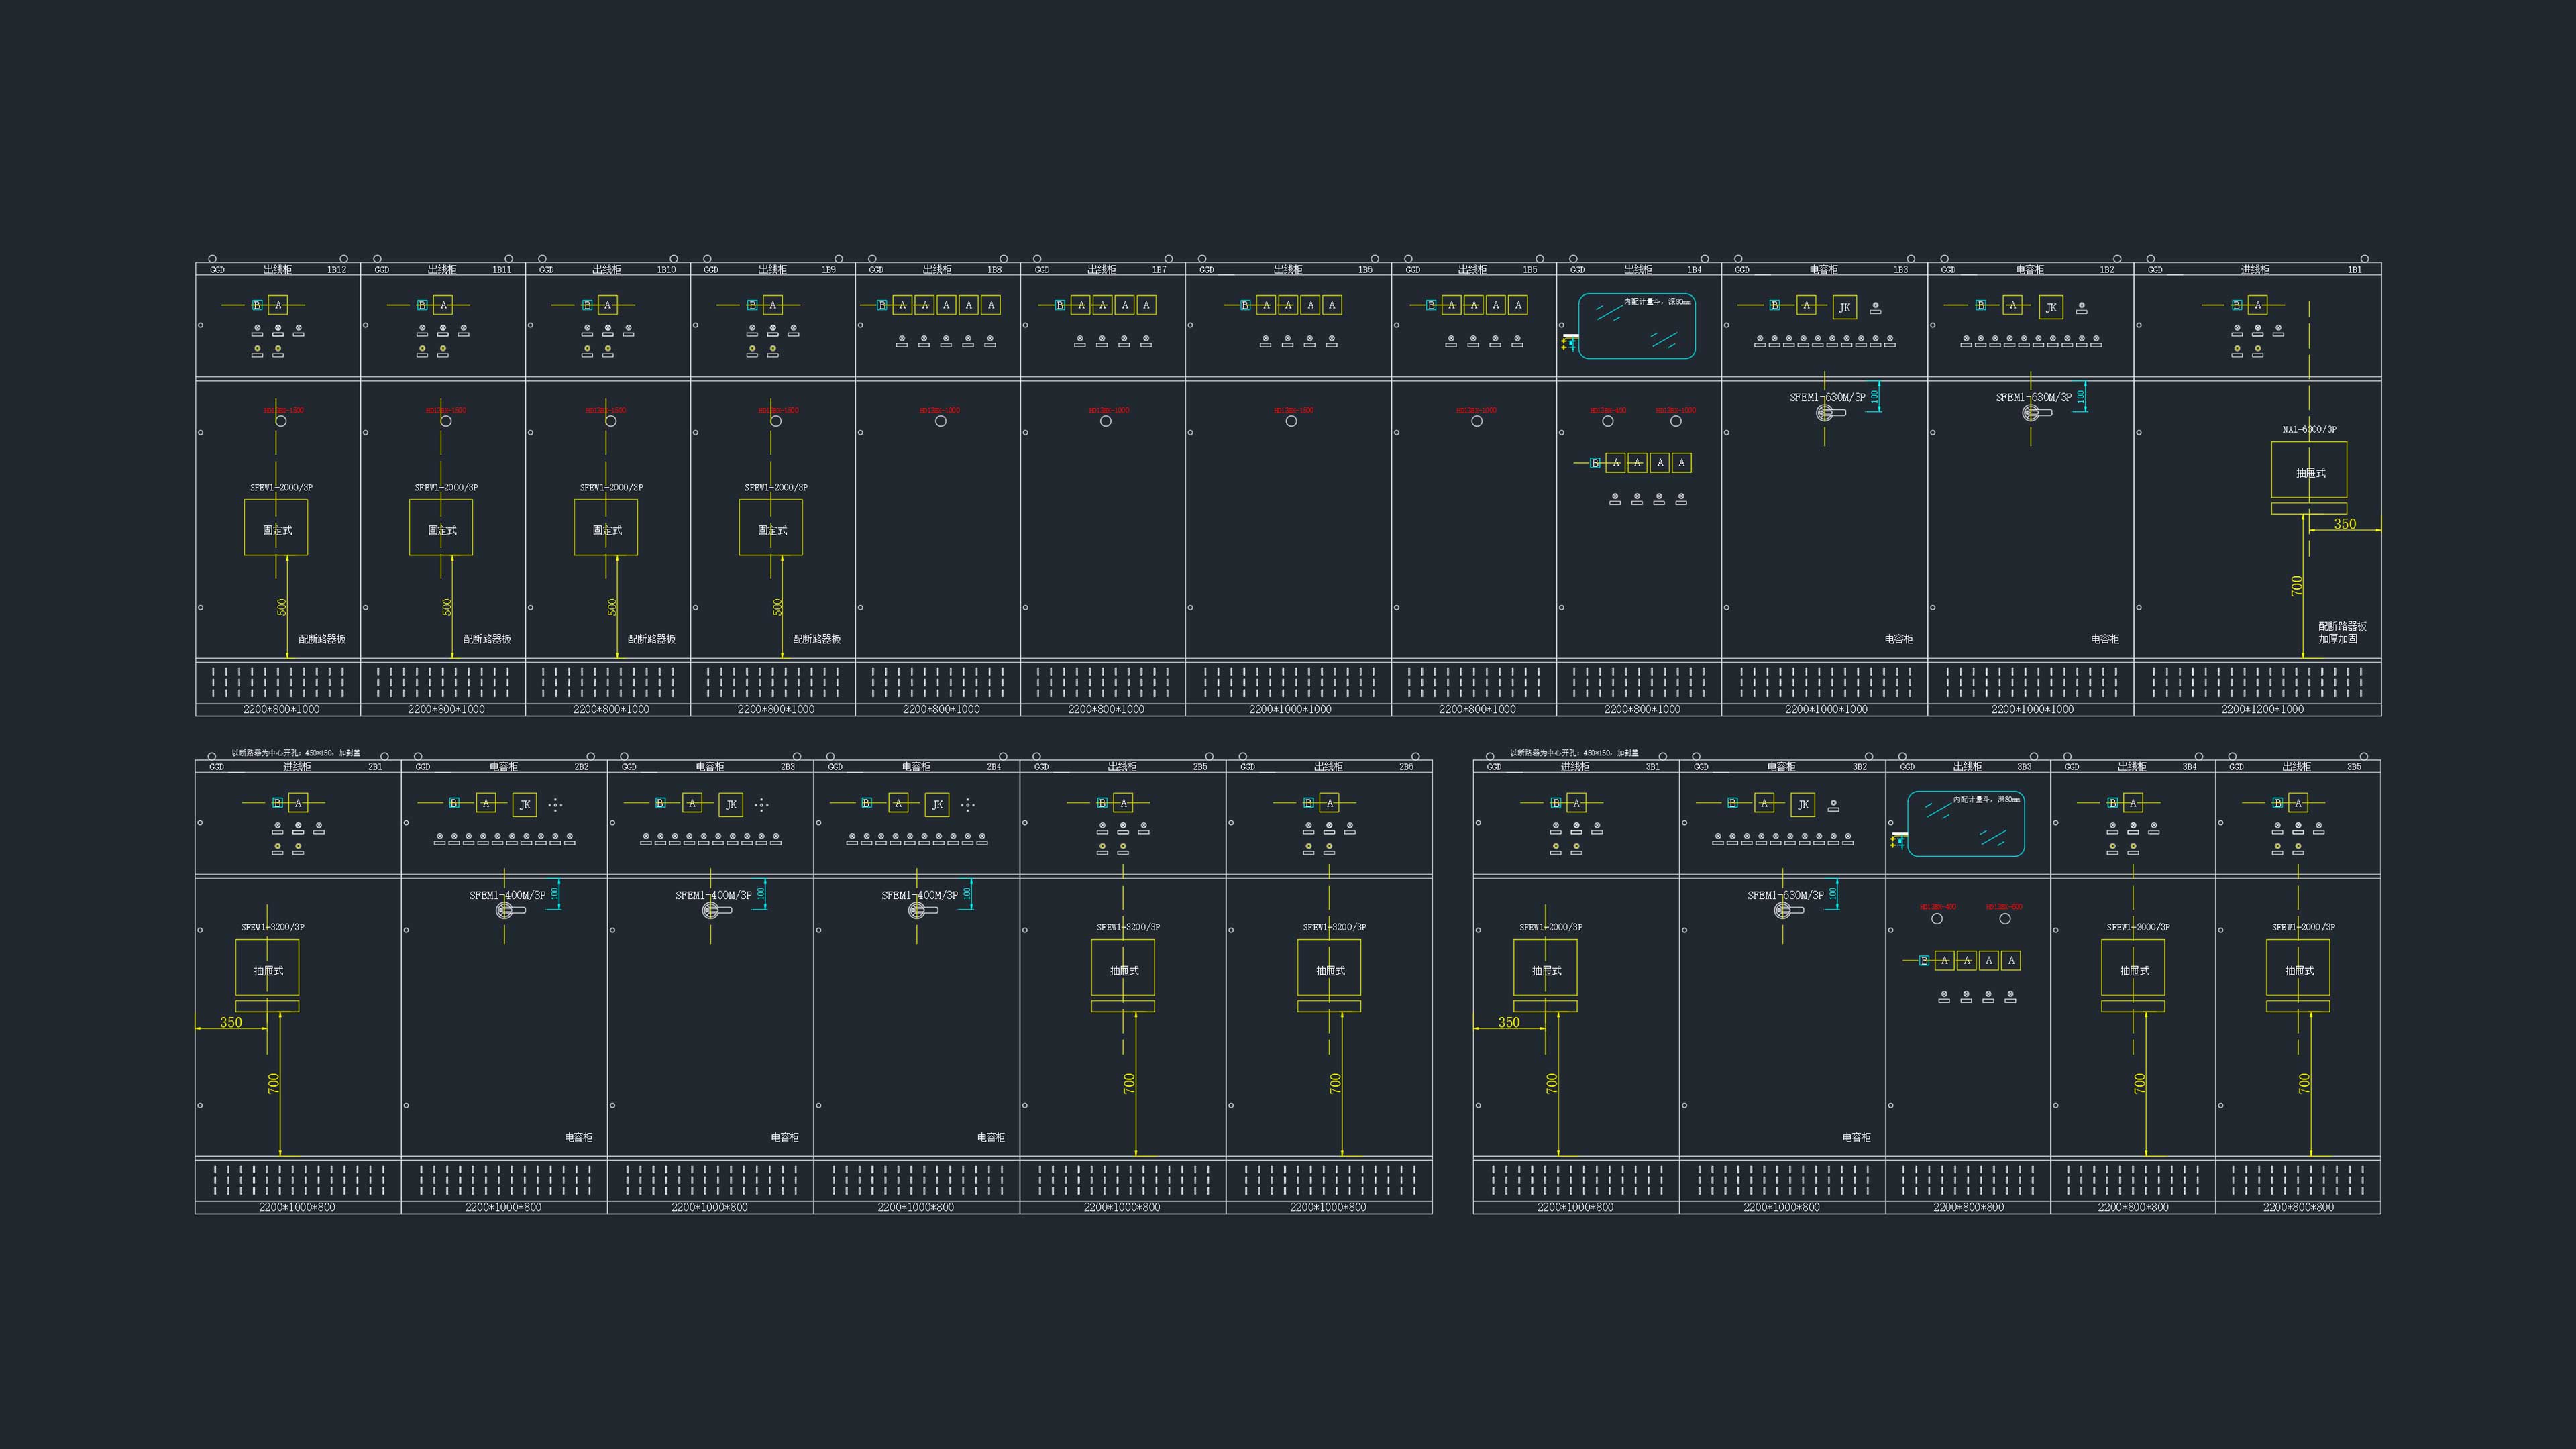
Task: Select the cabinet label 3B5
Action: coord(2354,767)
